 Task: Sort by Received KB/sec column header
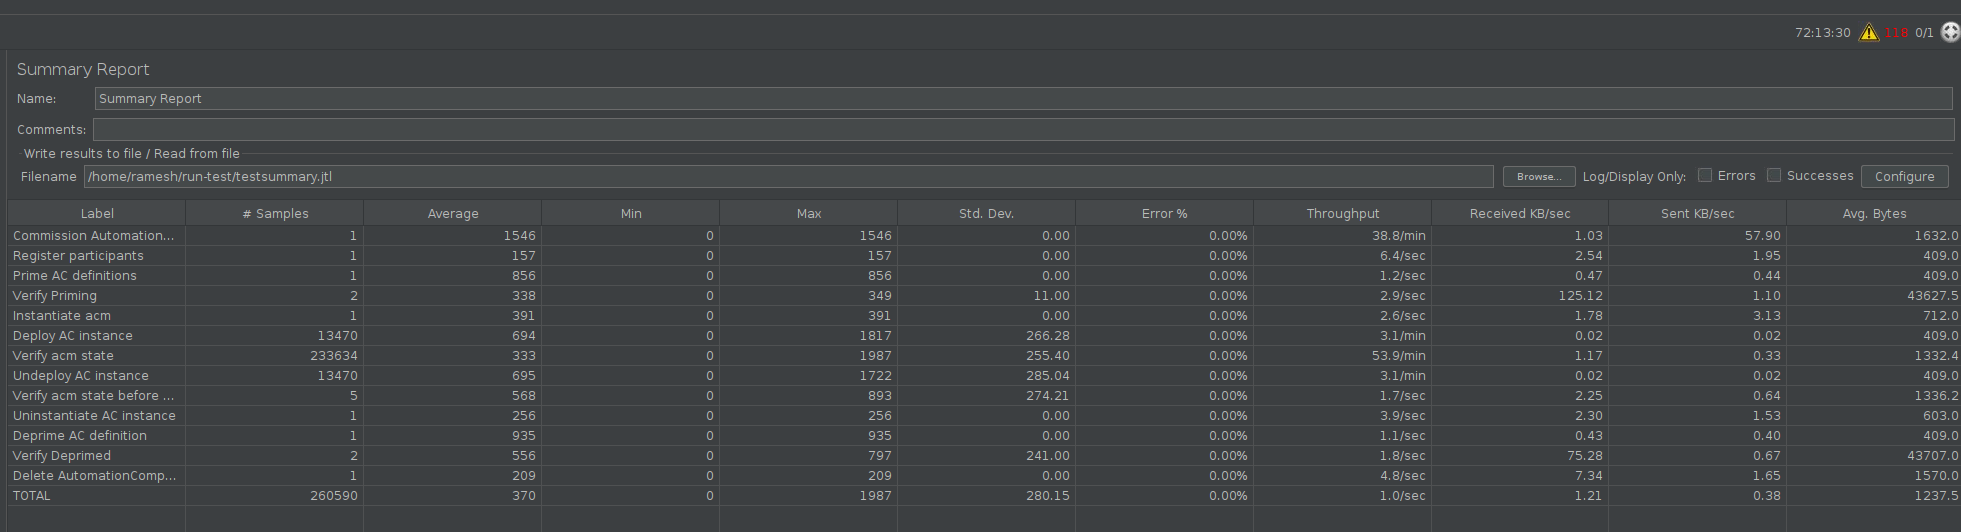click(1520, 213)
